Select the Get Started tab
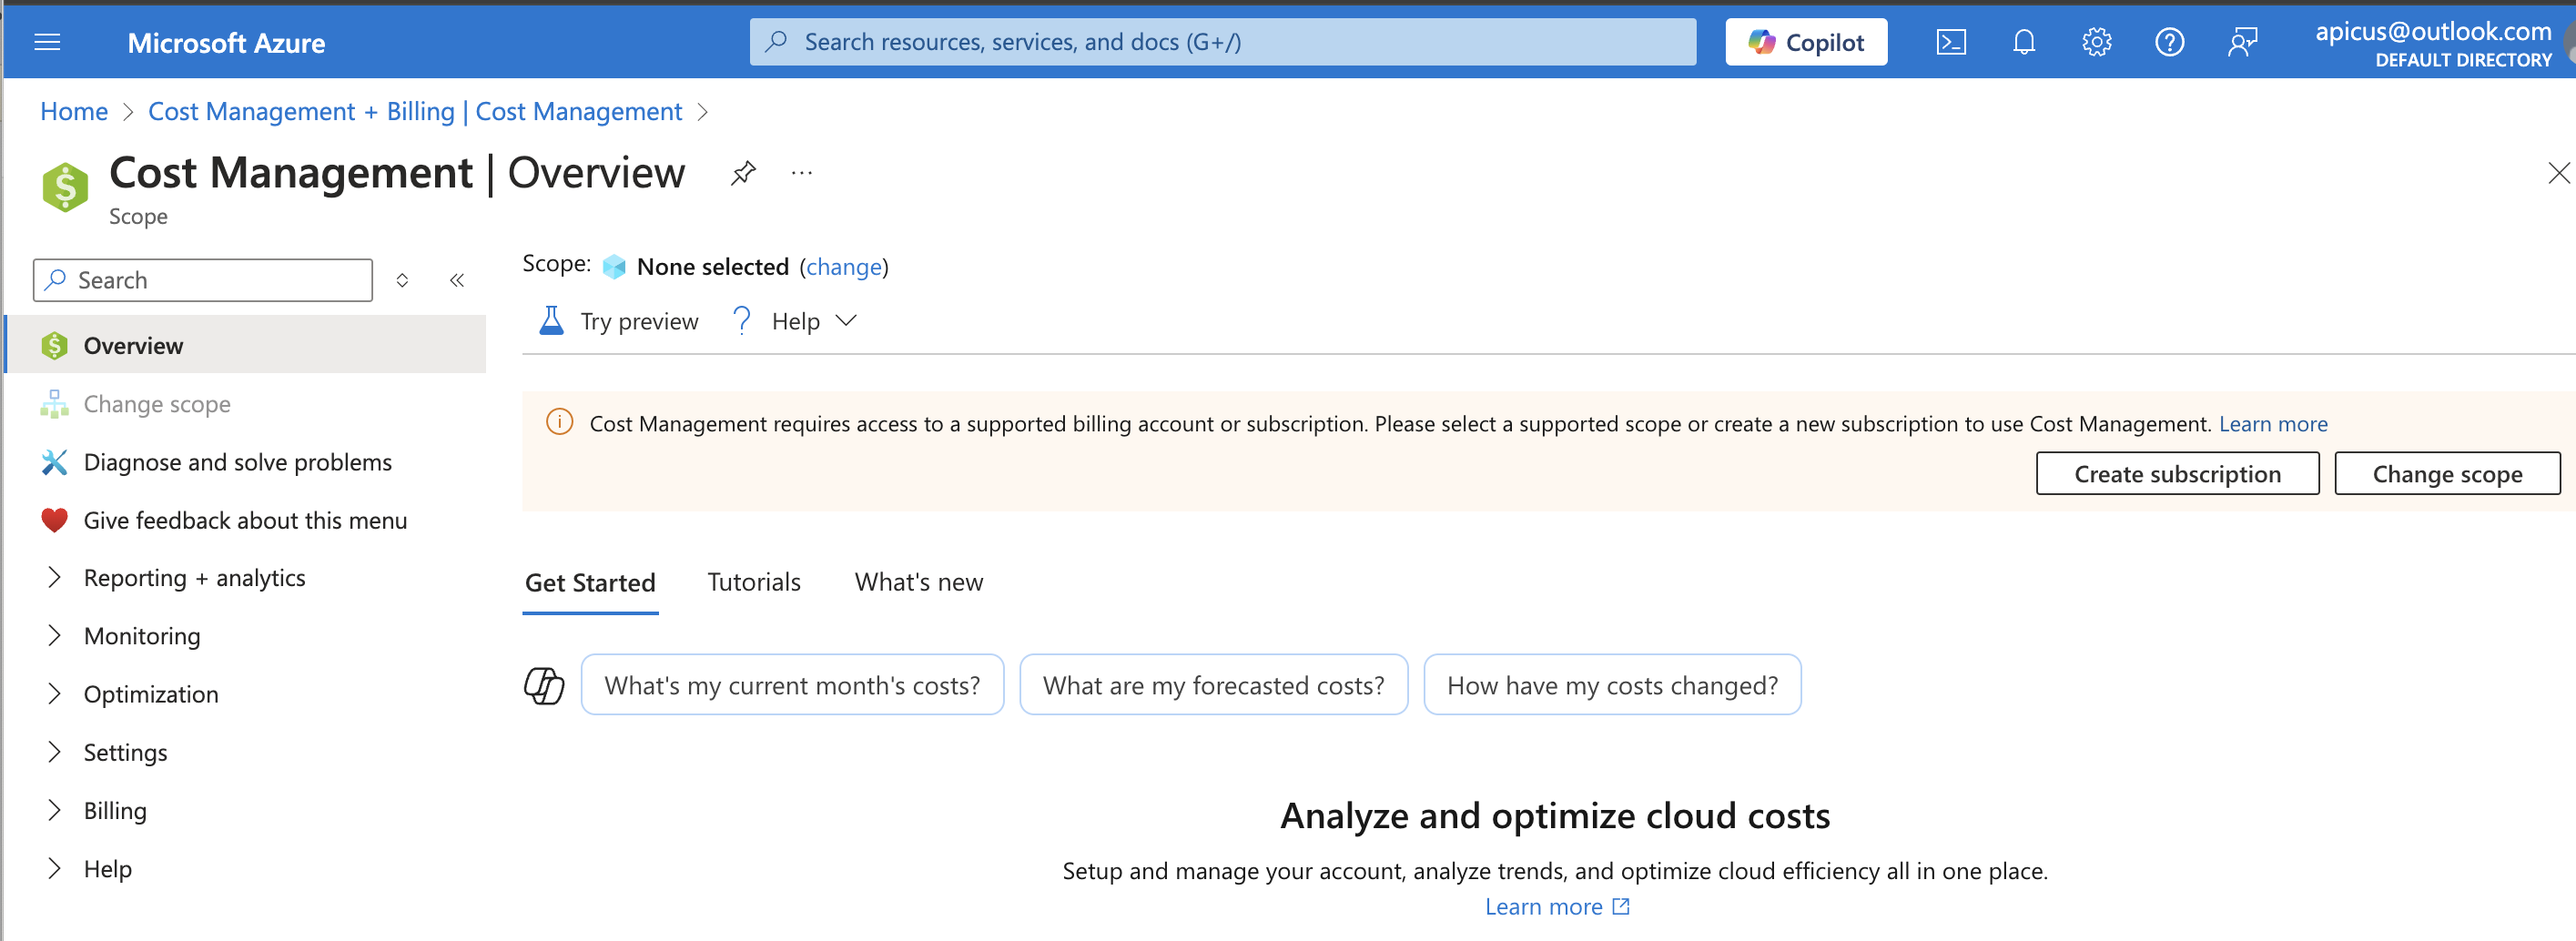The height and width of the screenshot is (941, 2576). (x=590, y=582)
